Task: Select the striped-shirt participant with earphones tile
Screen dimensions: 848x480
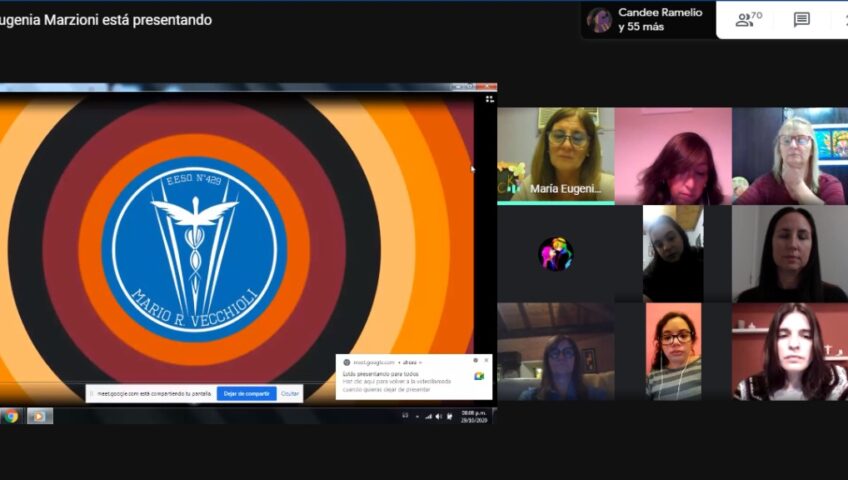Action: [x=673, y=351]
